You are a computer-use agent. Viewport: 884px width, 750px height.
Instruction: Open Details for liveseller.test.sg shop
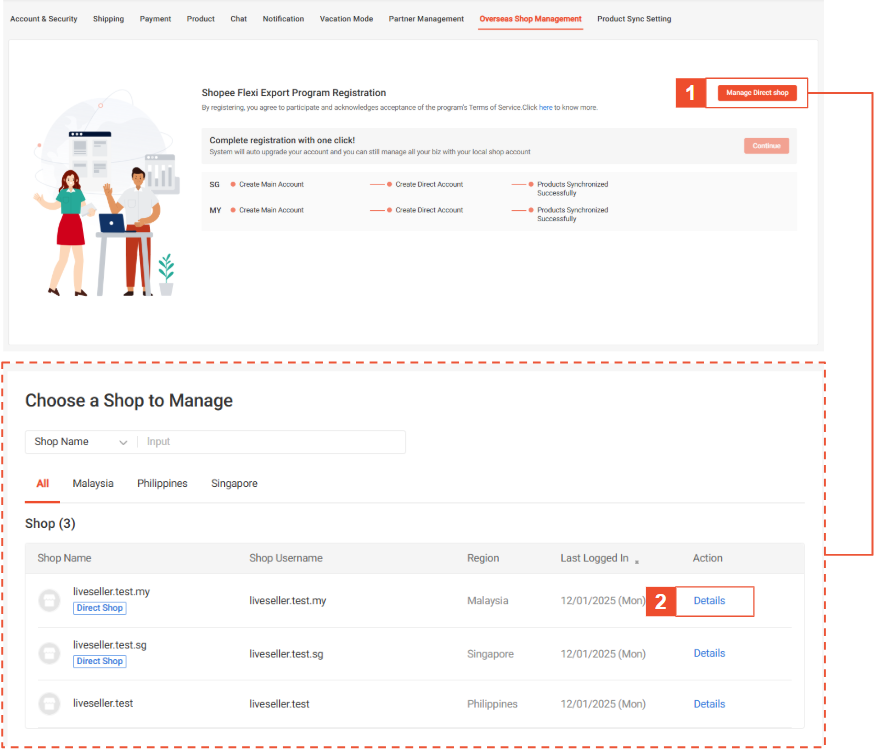coord(709,653)
